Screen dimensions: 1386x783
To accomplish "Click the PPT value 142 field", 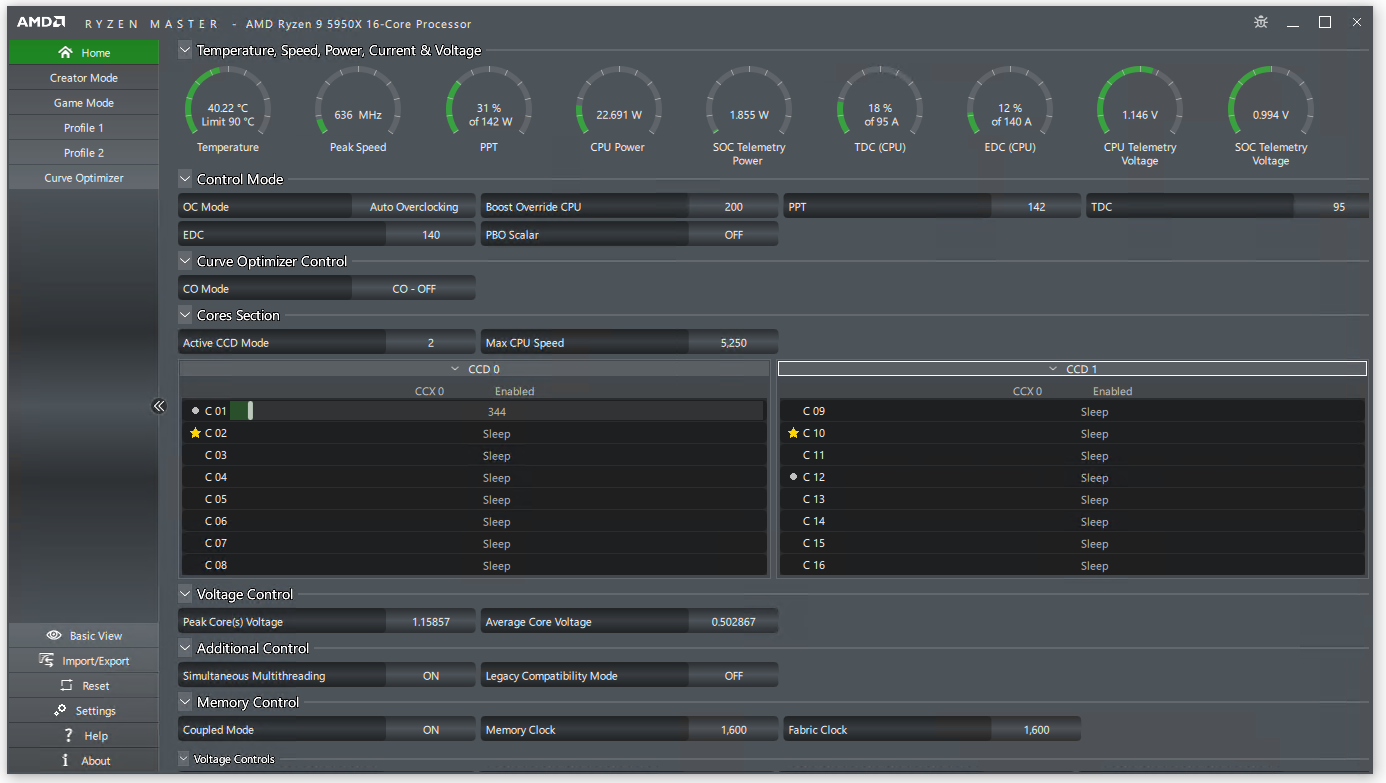I will (1036, 207).
